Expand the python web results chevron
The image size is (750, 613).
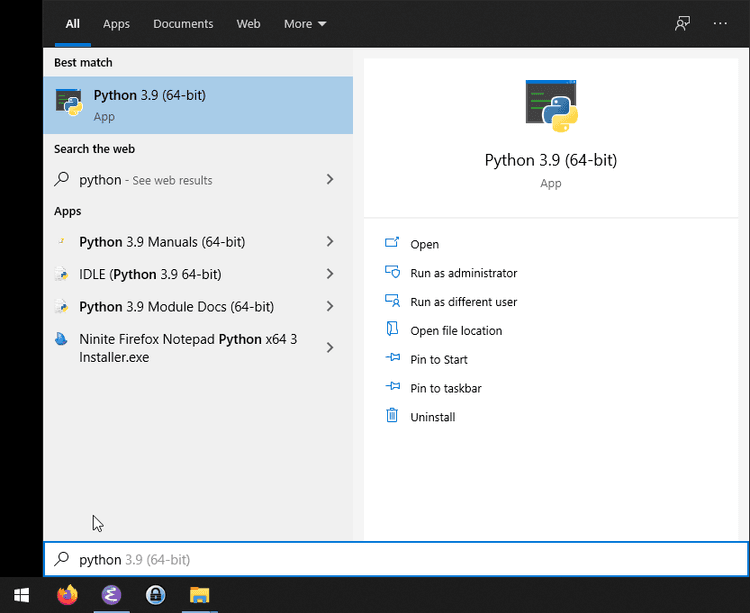tap(330, 179)
